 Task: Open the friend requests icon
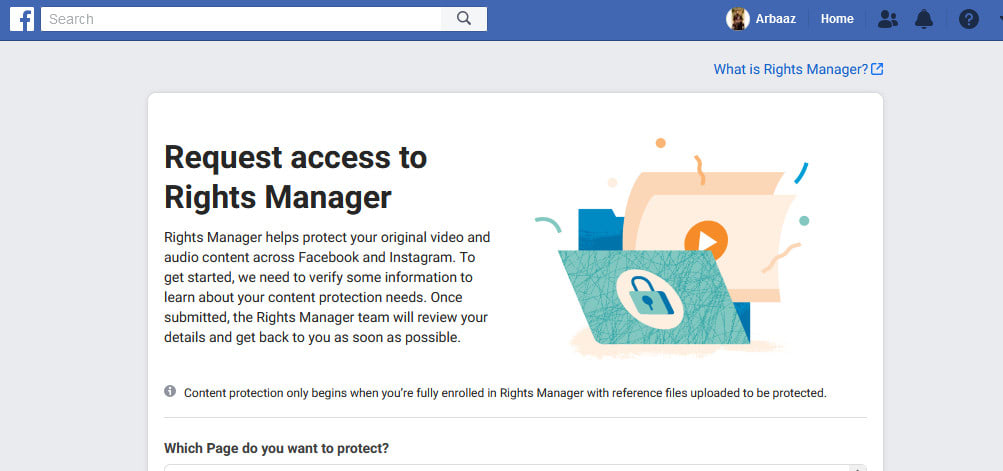[x=887, y=19]
